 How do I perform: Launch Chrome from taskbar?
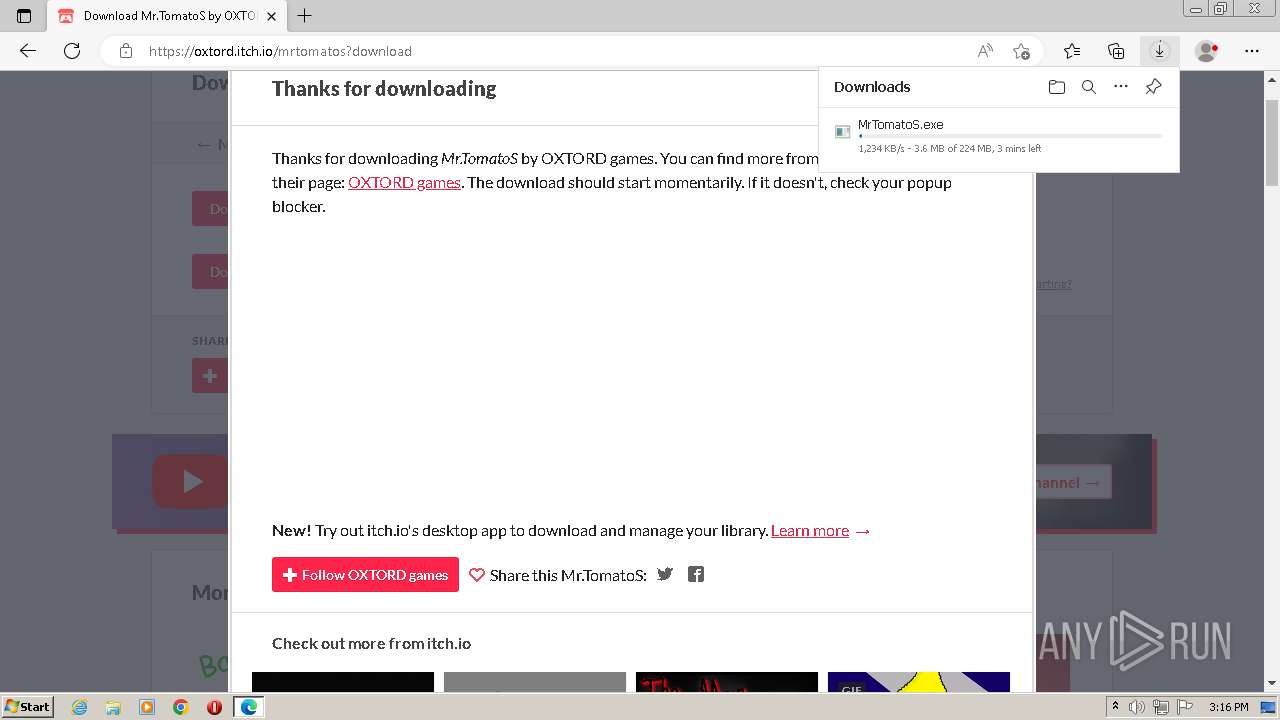point(180,707)
